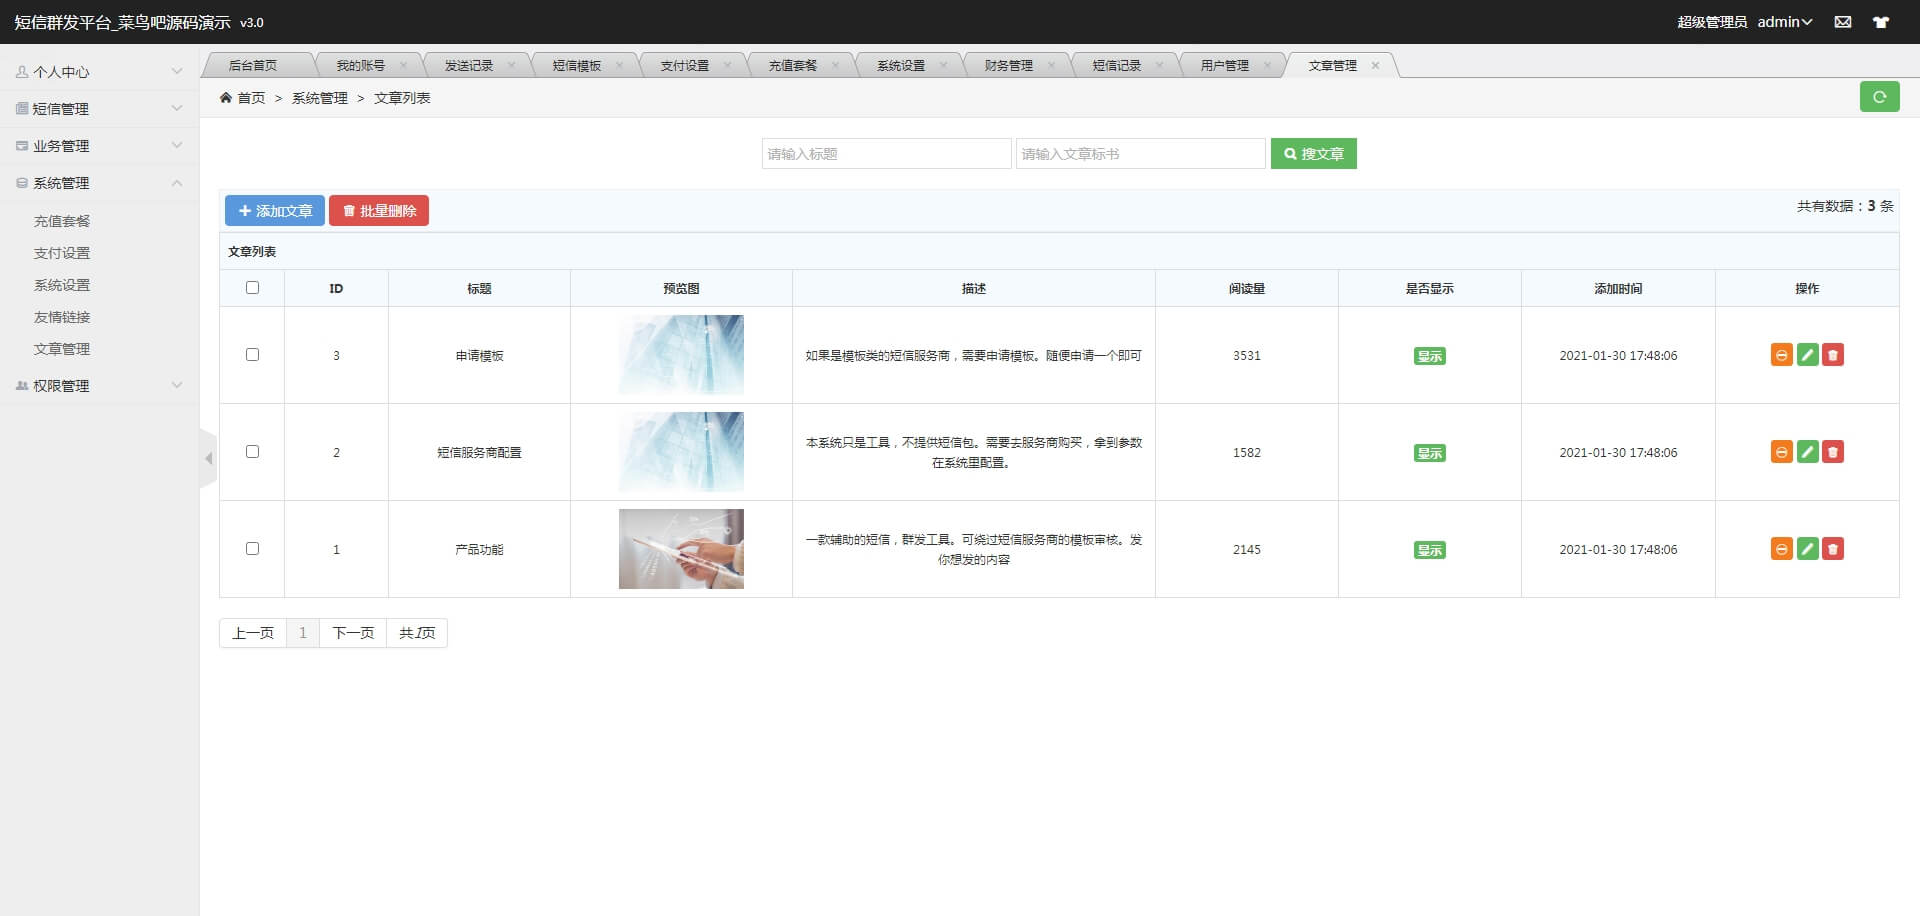Check the checkbox for article ID 2
Viewport: 1920px width, 916px height.
coord(252,452)
